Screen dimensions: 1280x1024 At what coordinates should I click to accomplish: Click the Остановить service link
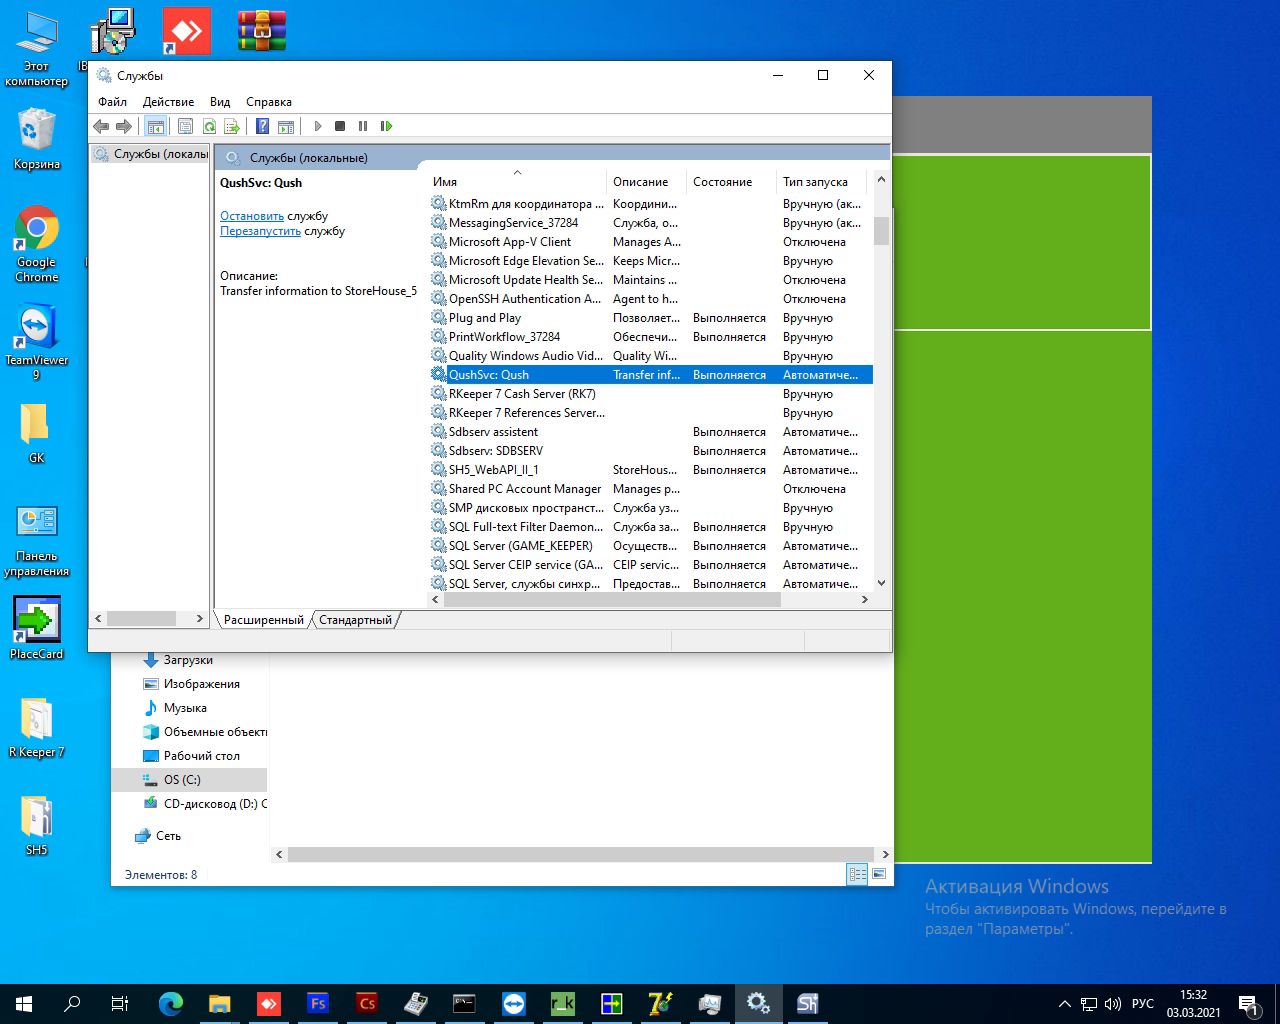tap(252, 216)
